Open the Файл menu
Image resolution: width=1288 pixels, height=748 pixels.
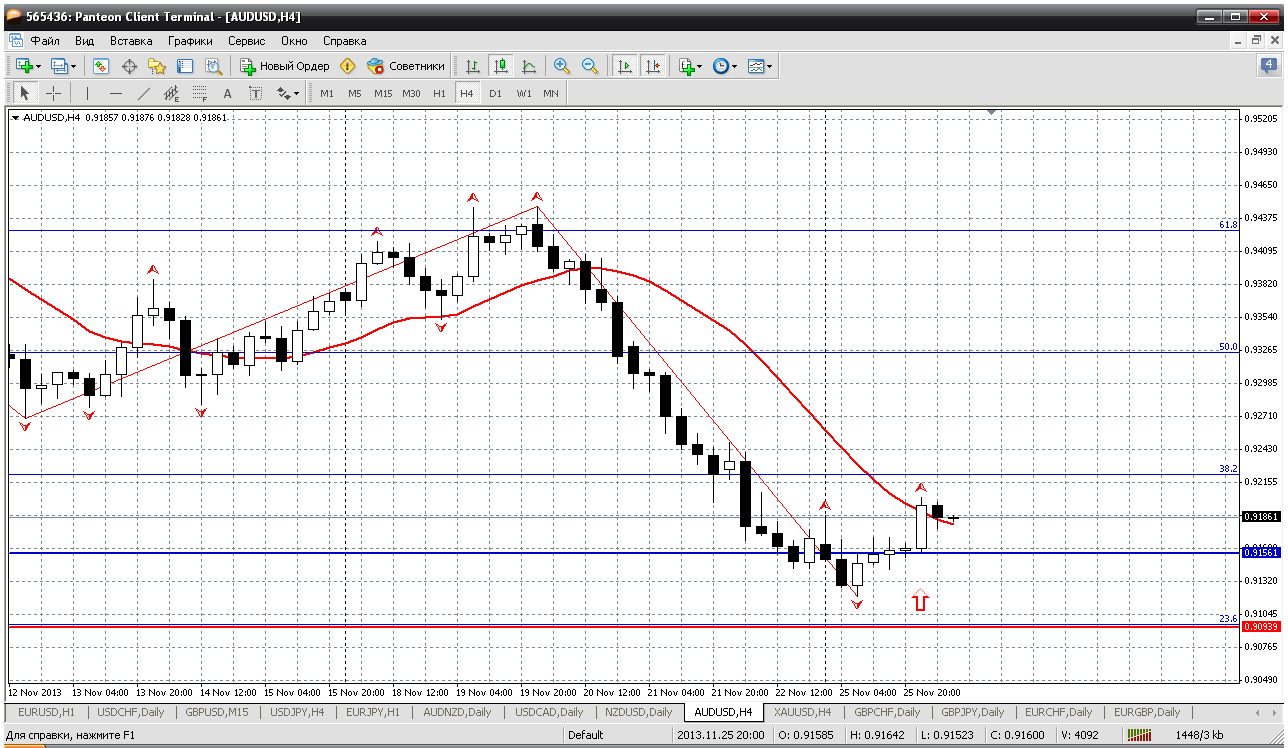(44, 41)
